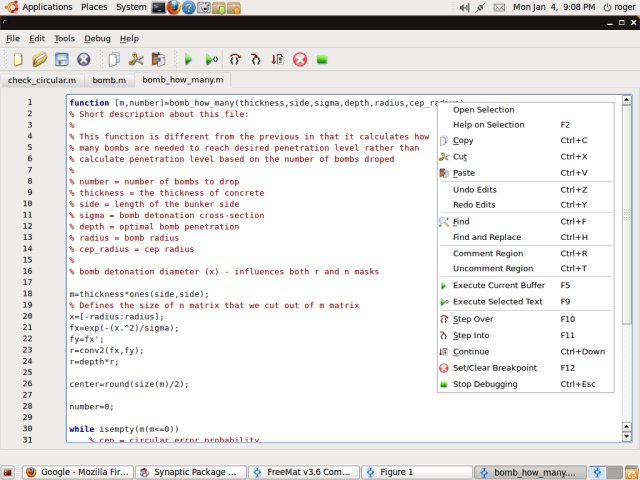This screenshot has height=480, width=640.
Task: Launch Firefox from the top panel
Action: tap(175, 7)
